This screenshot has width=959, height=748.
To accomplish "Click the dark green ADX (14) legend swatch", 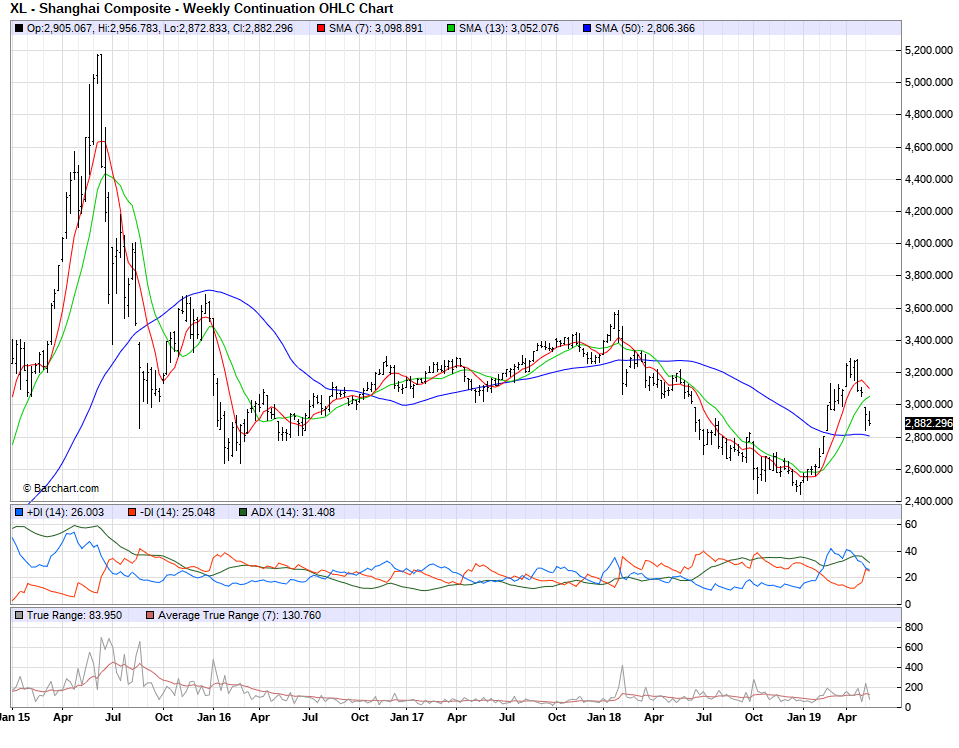I will 243,513.
